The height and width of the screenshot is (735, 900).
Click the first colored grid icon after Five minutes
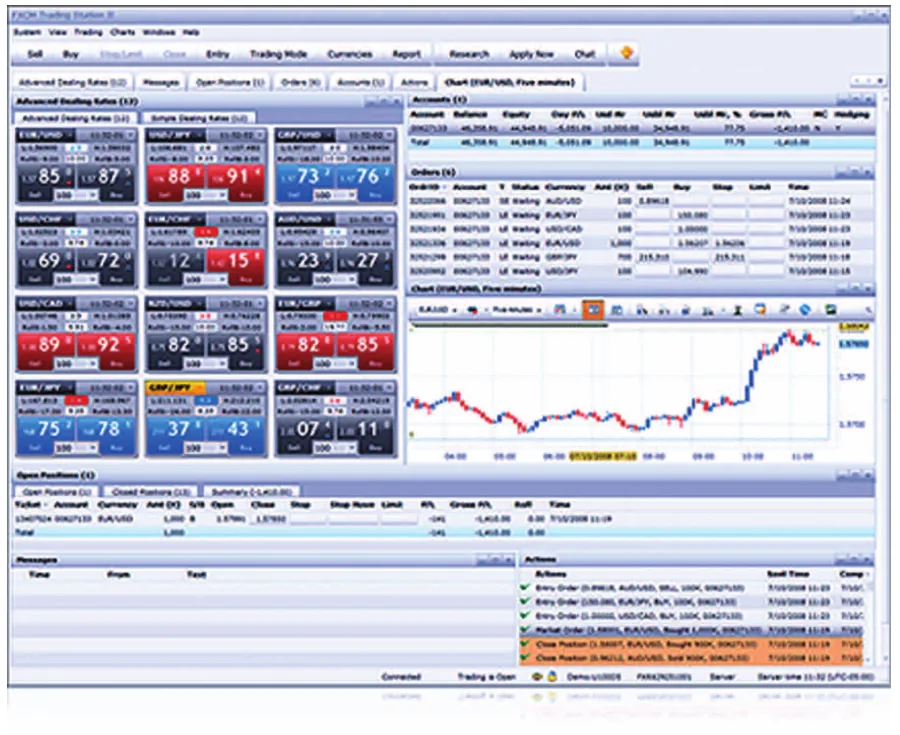pos(560,310)
